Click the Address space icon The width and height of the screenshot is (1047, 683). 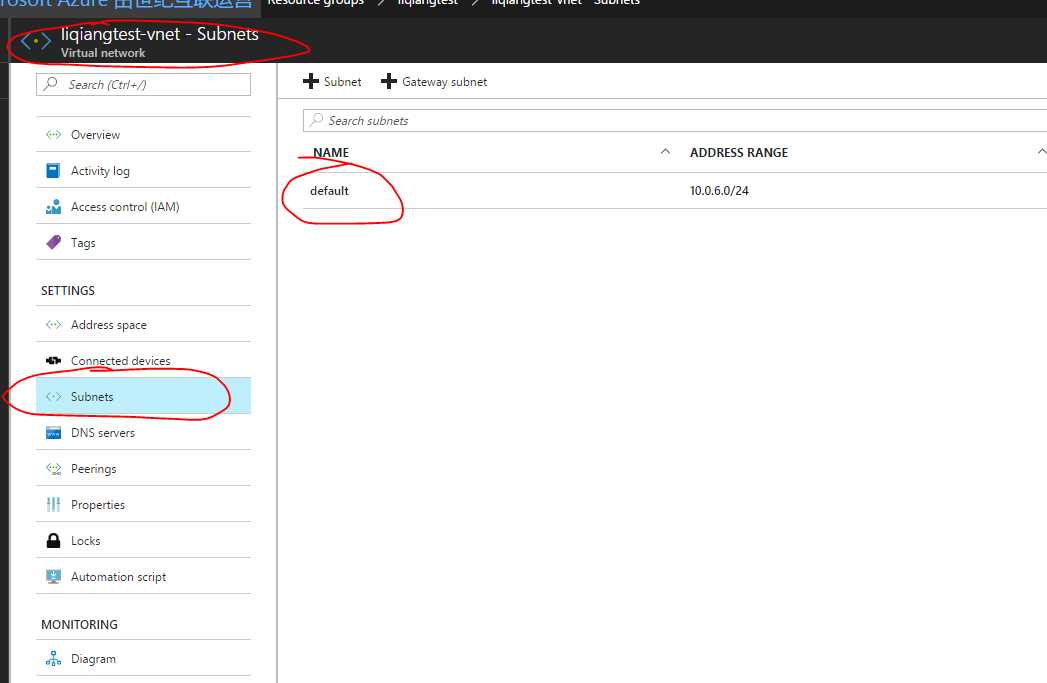click(x=53, y=325)
